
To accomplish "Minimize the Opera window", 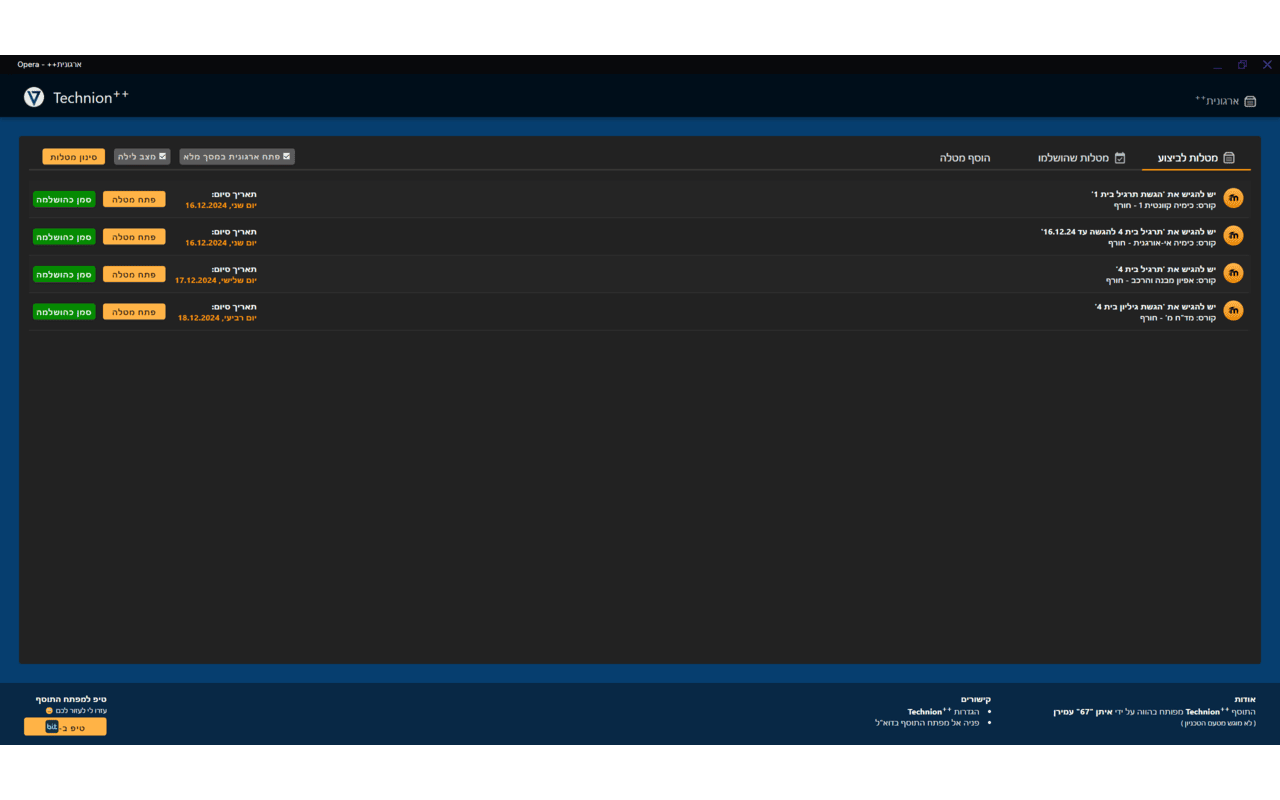I will click(x=1217, y=65).
